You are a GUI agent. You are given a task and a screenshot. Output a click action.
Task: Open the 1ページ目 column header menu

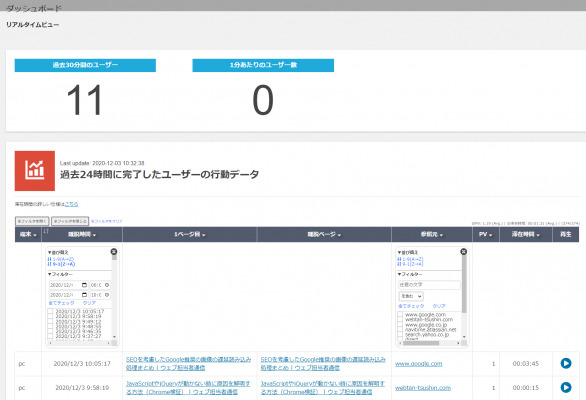pos(190,234)
